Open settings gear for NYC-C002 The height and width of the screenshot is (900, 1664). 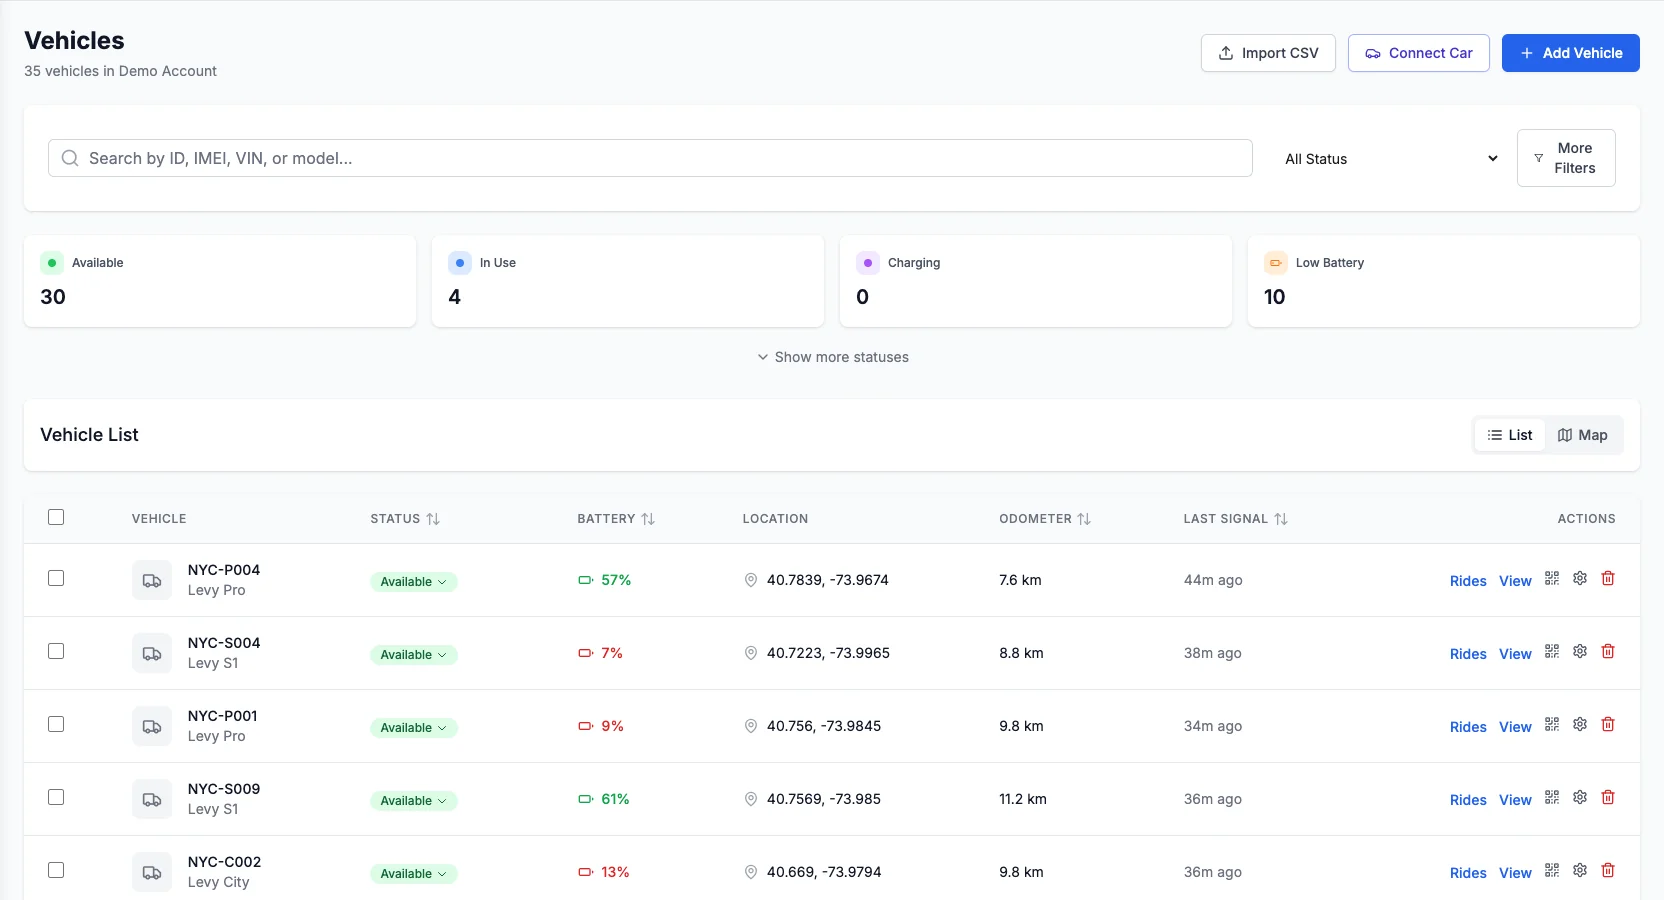tap(1580, 870)
